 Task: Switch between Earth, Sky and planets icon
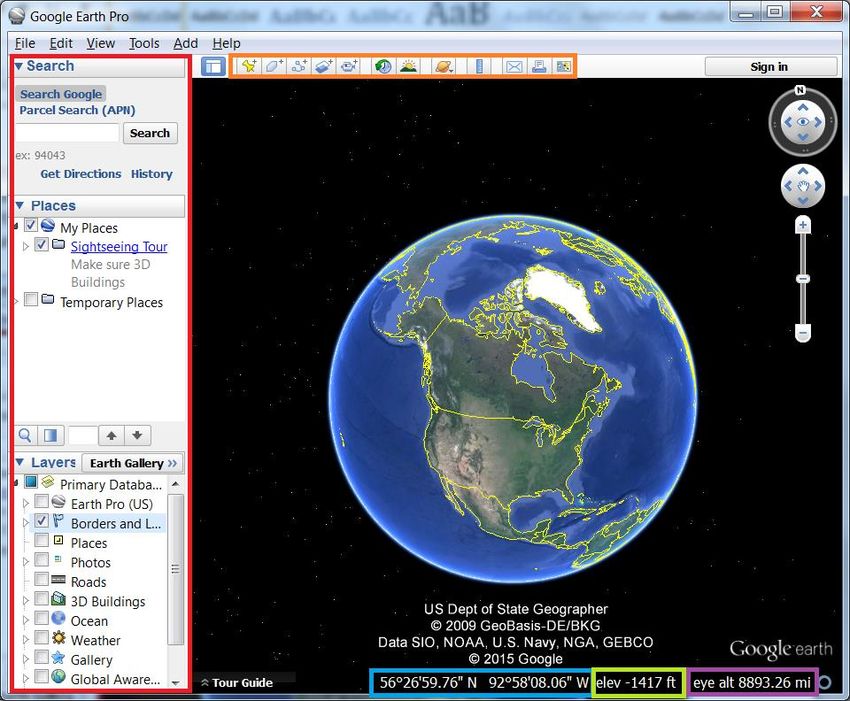click(x=443, y=66)
